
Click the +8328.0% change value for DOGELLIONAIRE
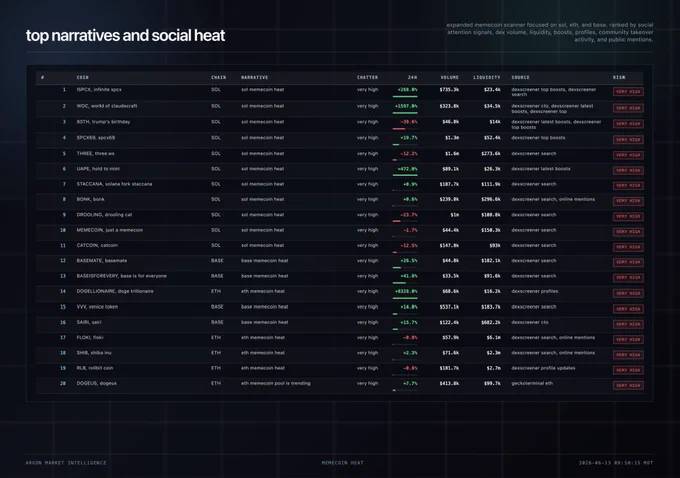[406, 291]
